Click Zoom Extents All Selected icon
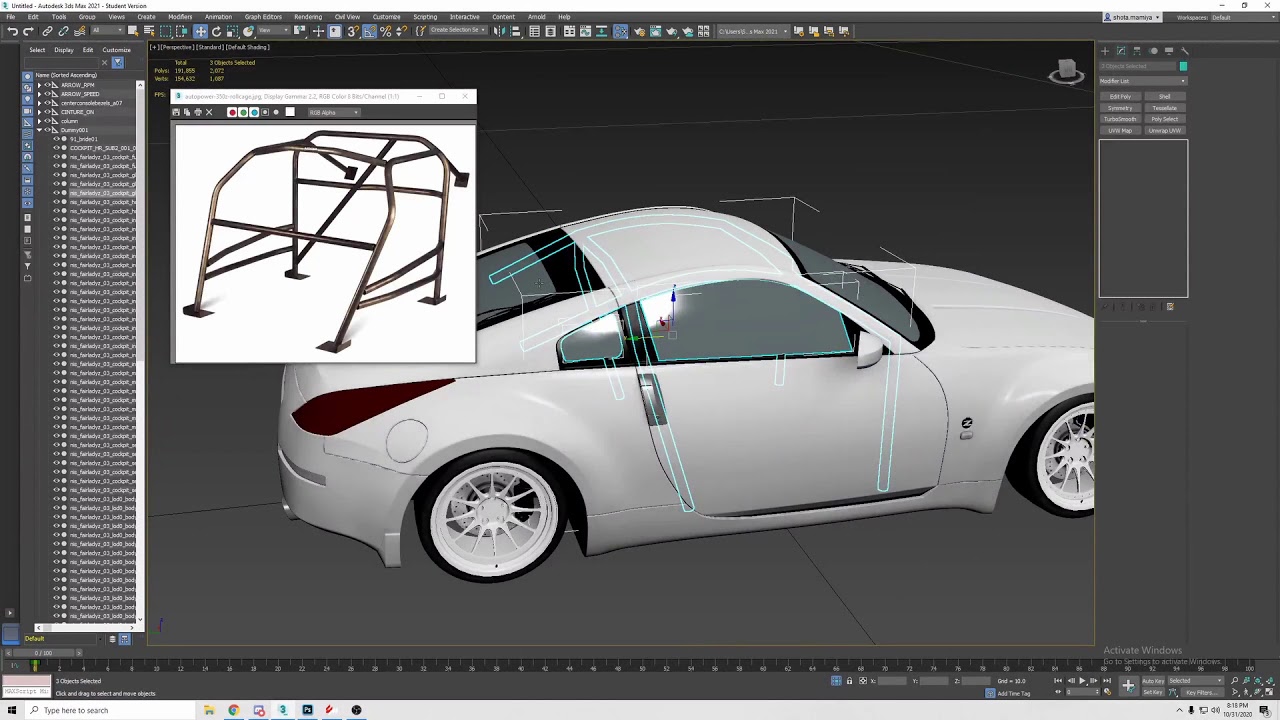The height and width of the screenshot is (720, 1280). pos(1270,681)
